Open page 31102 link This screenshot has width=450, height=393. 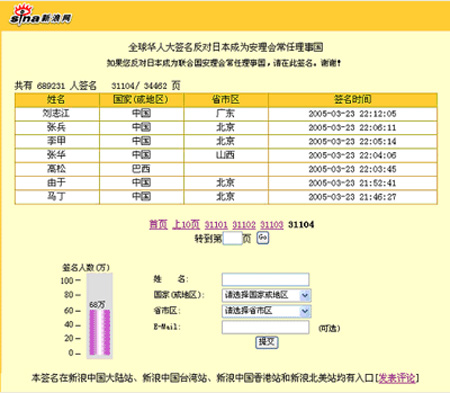point(244,225)
